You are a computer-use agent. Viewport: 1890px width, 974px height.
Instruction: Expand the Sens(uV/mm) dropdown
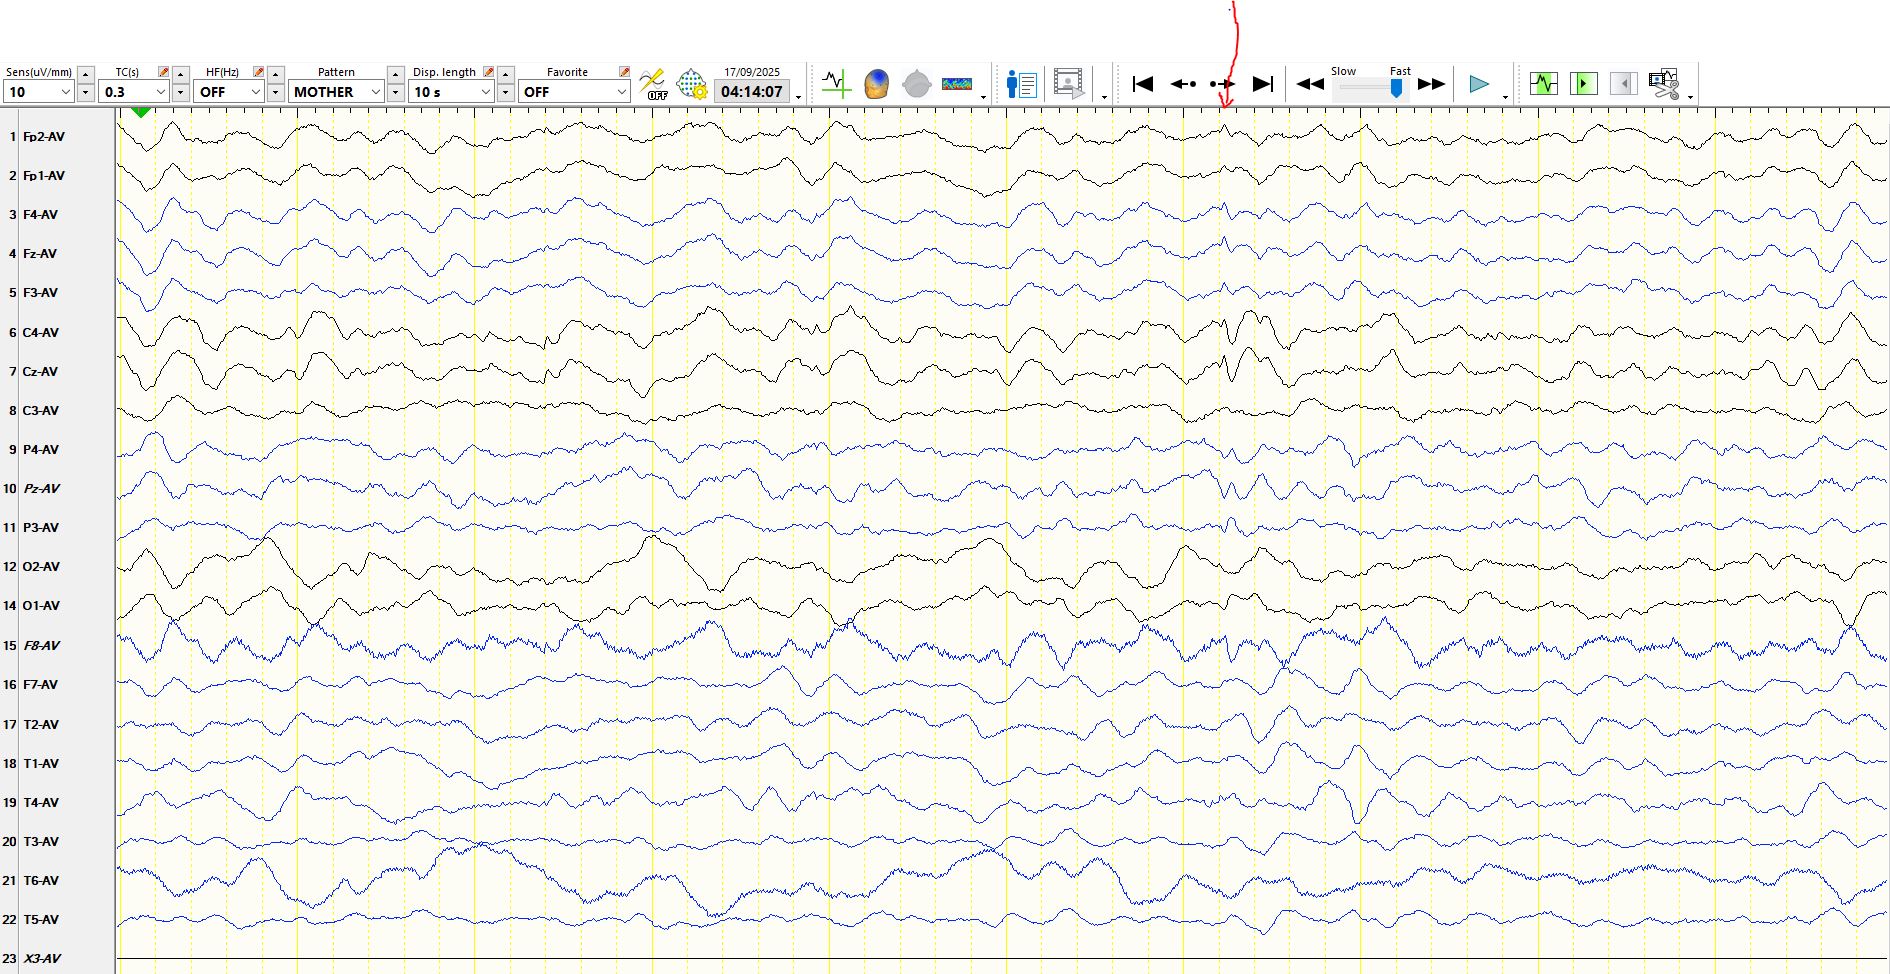[x=66, y=92]
